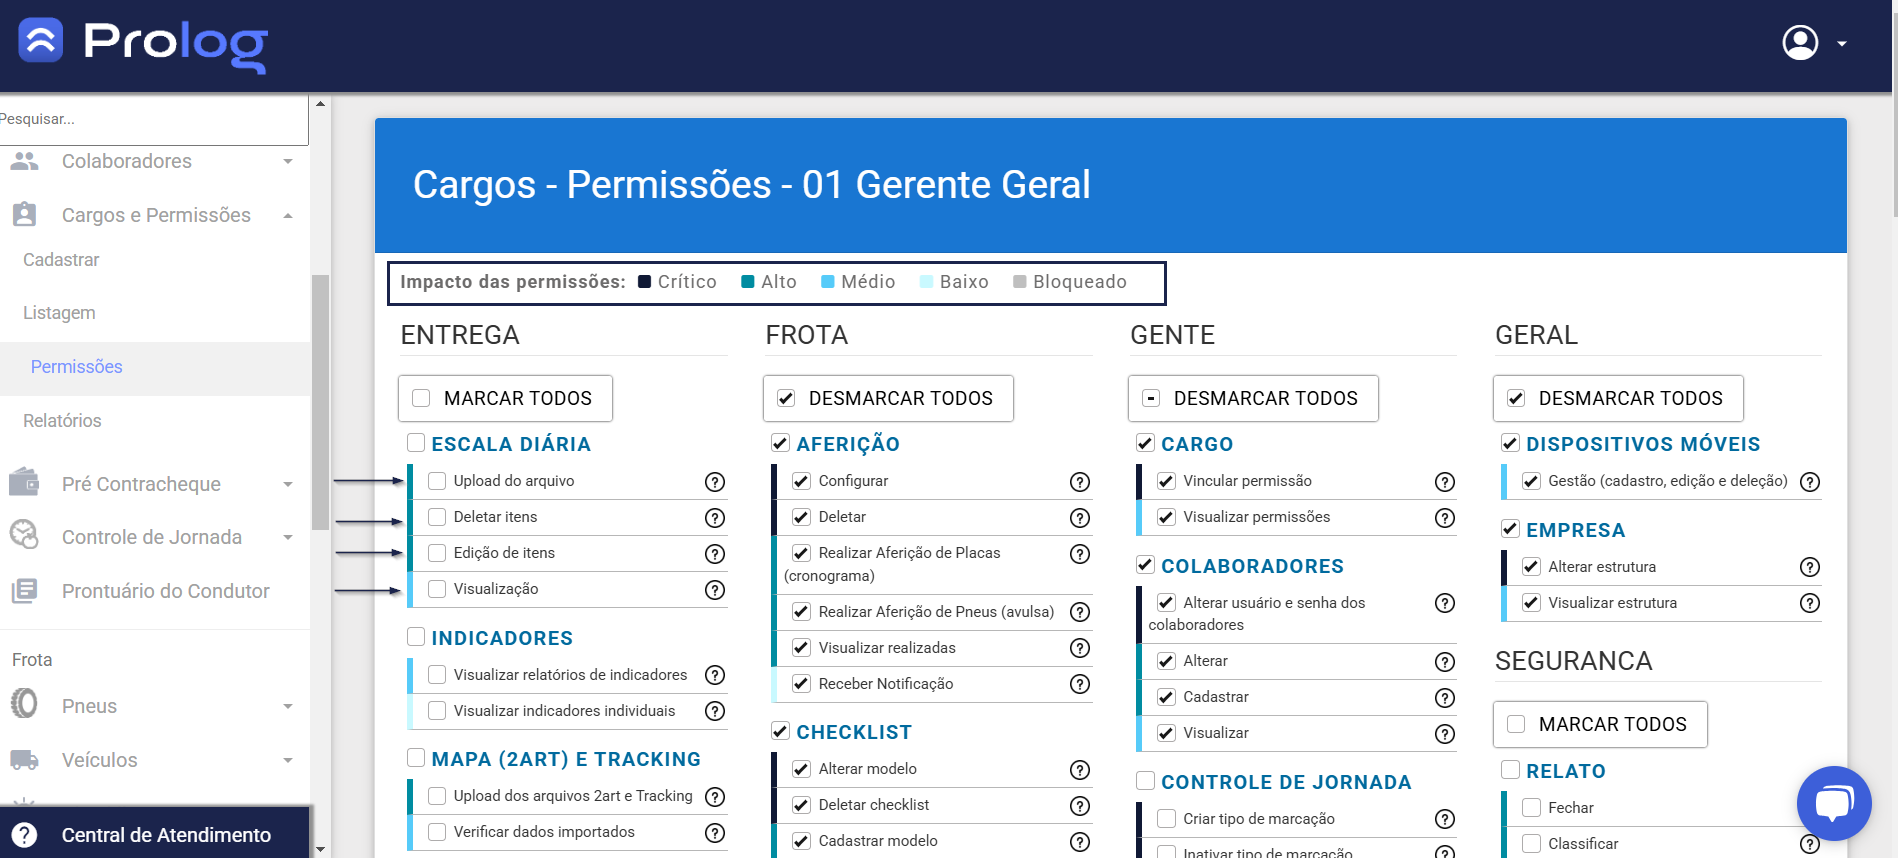This screenshot has width=1898, height=858.
Task: Expand the Veículos menu arrow
Action: tap(288, 760)
